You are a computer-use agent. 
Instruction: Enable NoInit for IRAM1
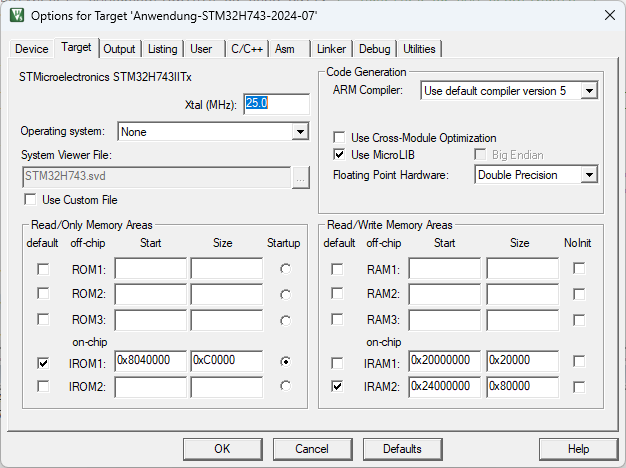[x=579, y=361]
